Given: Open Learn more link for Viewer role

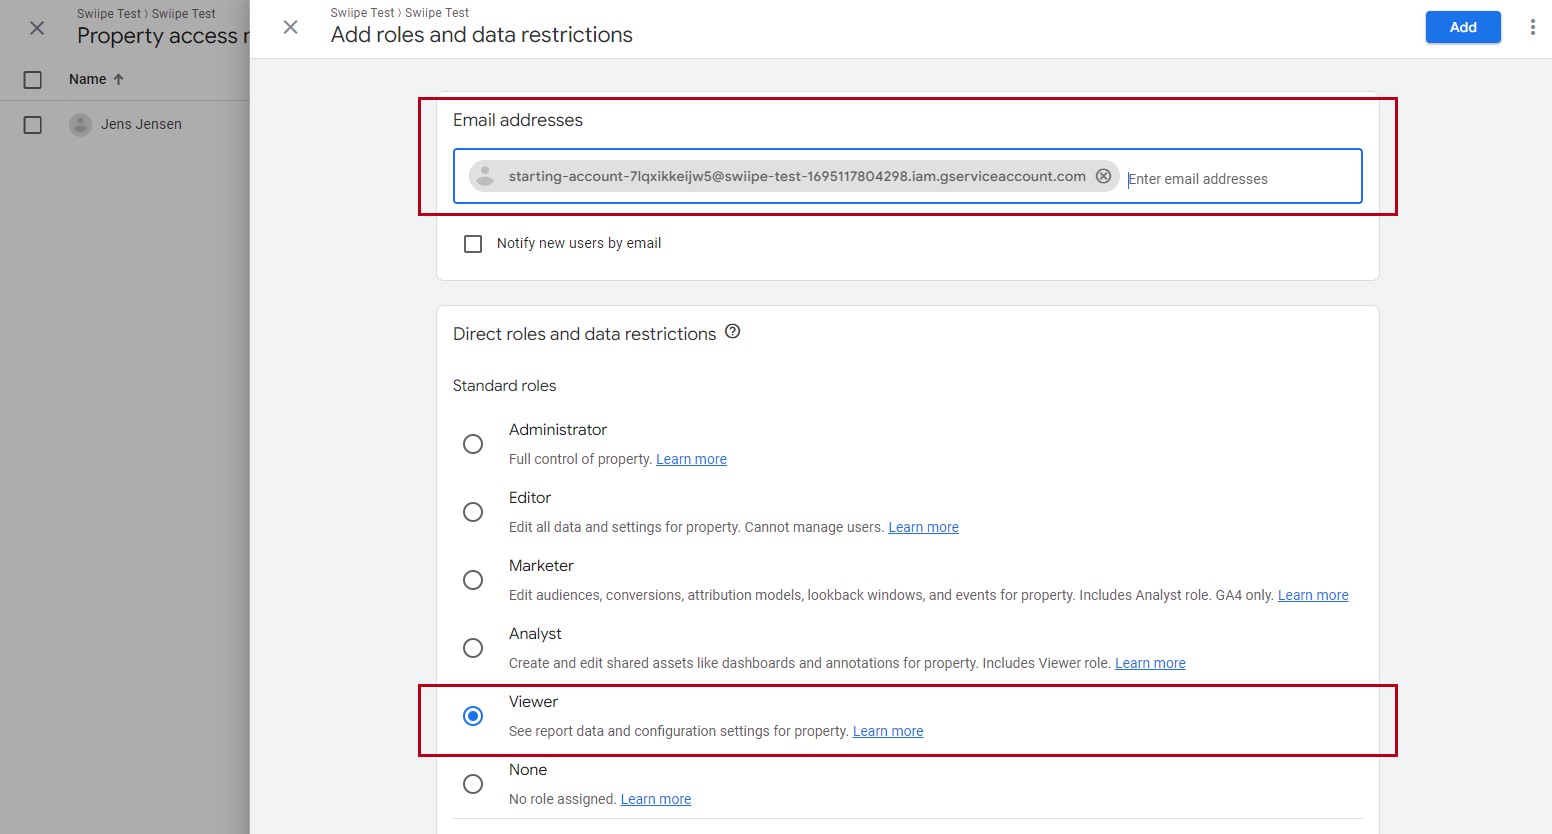Looking at the screenshot, I should (x=887, y=731).
